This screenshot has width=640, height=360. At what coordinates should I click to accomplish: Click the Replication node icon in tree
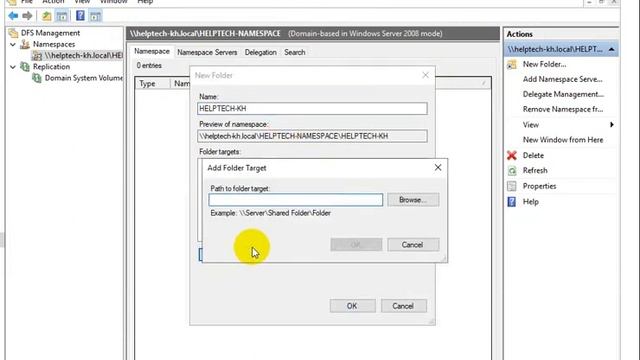point(25,67)
